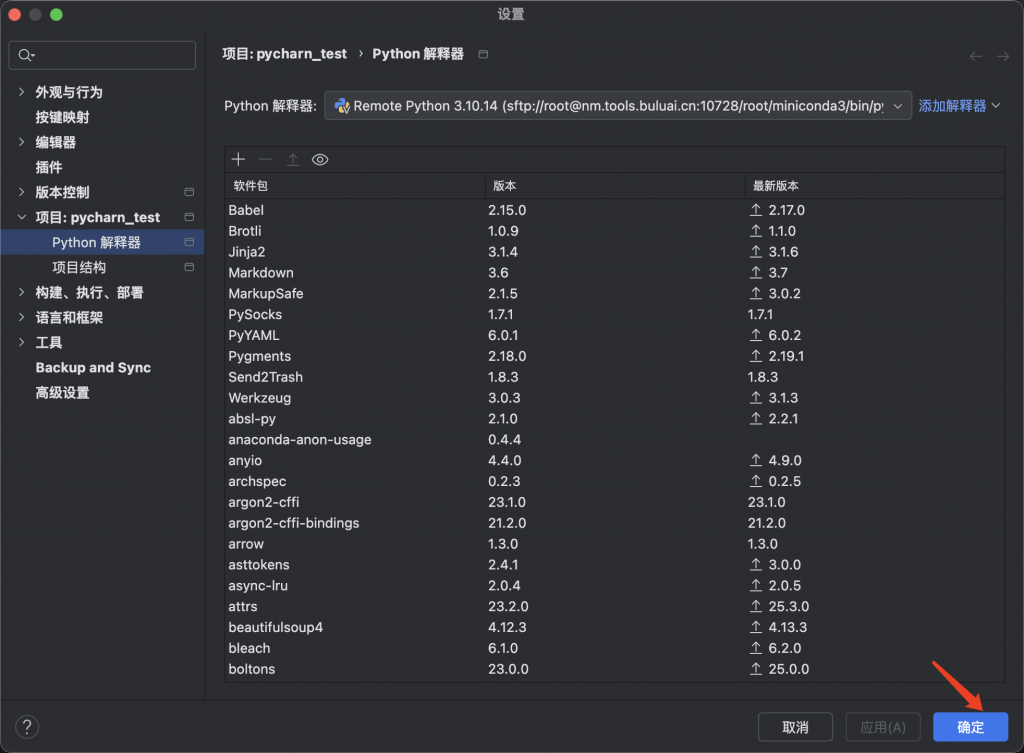Click project-level icon next to 版本控制

[189, 192]
